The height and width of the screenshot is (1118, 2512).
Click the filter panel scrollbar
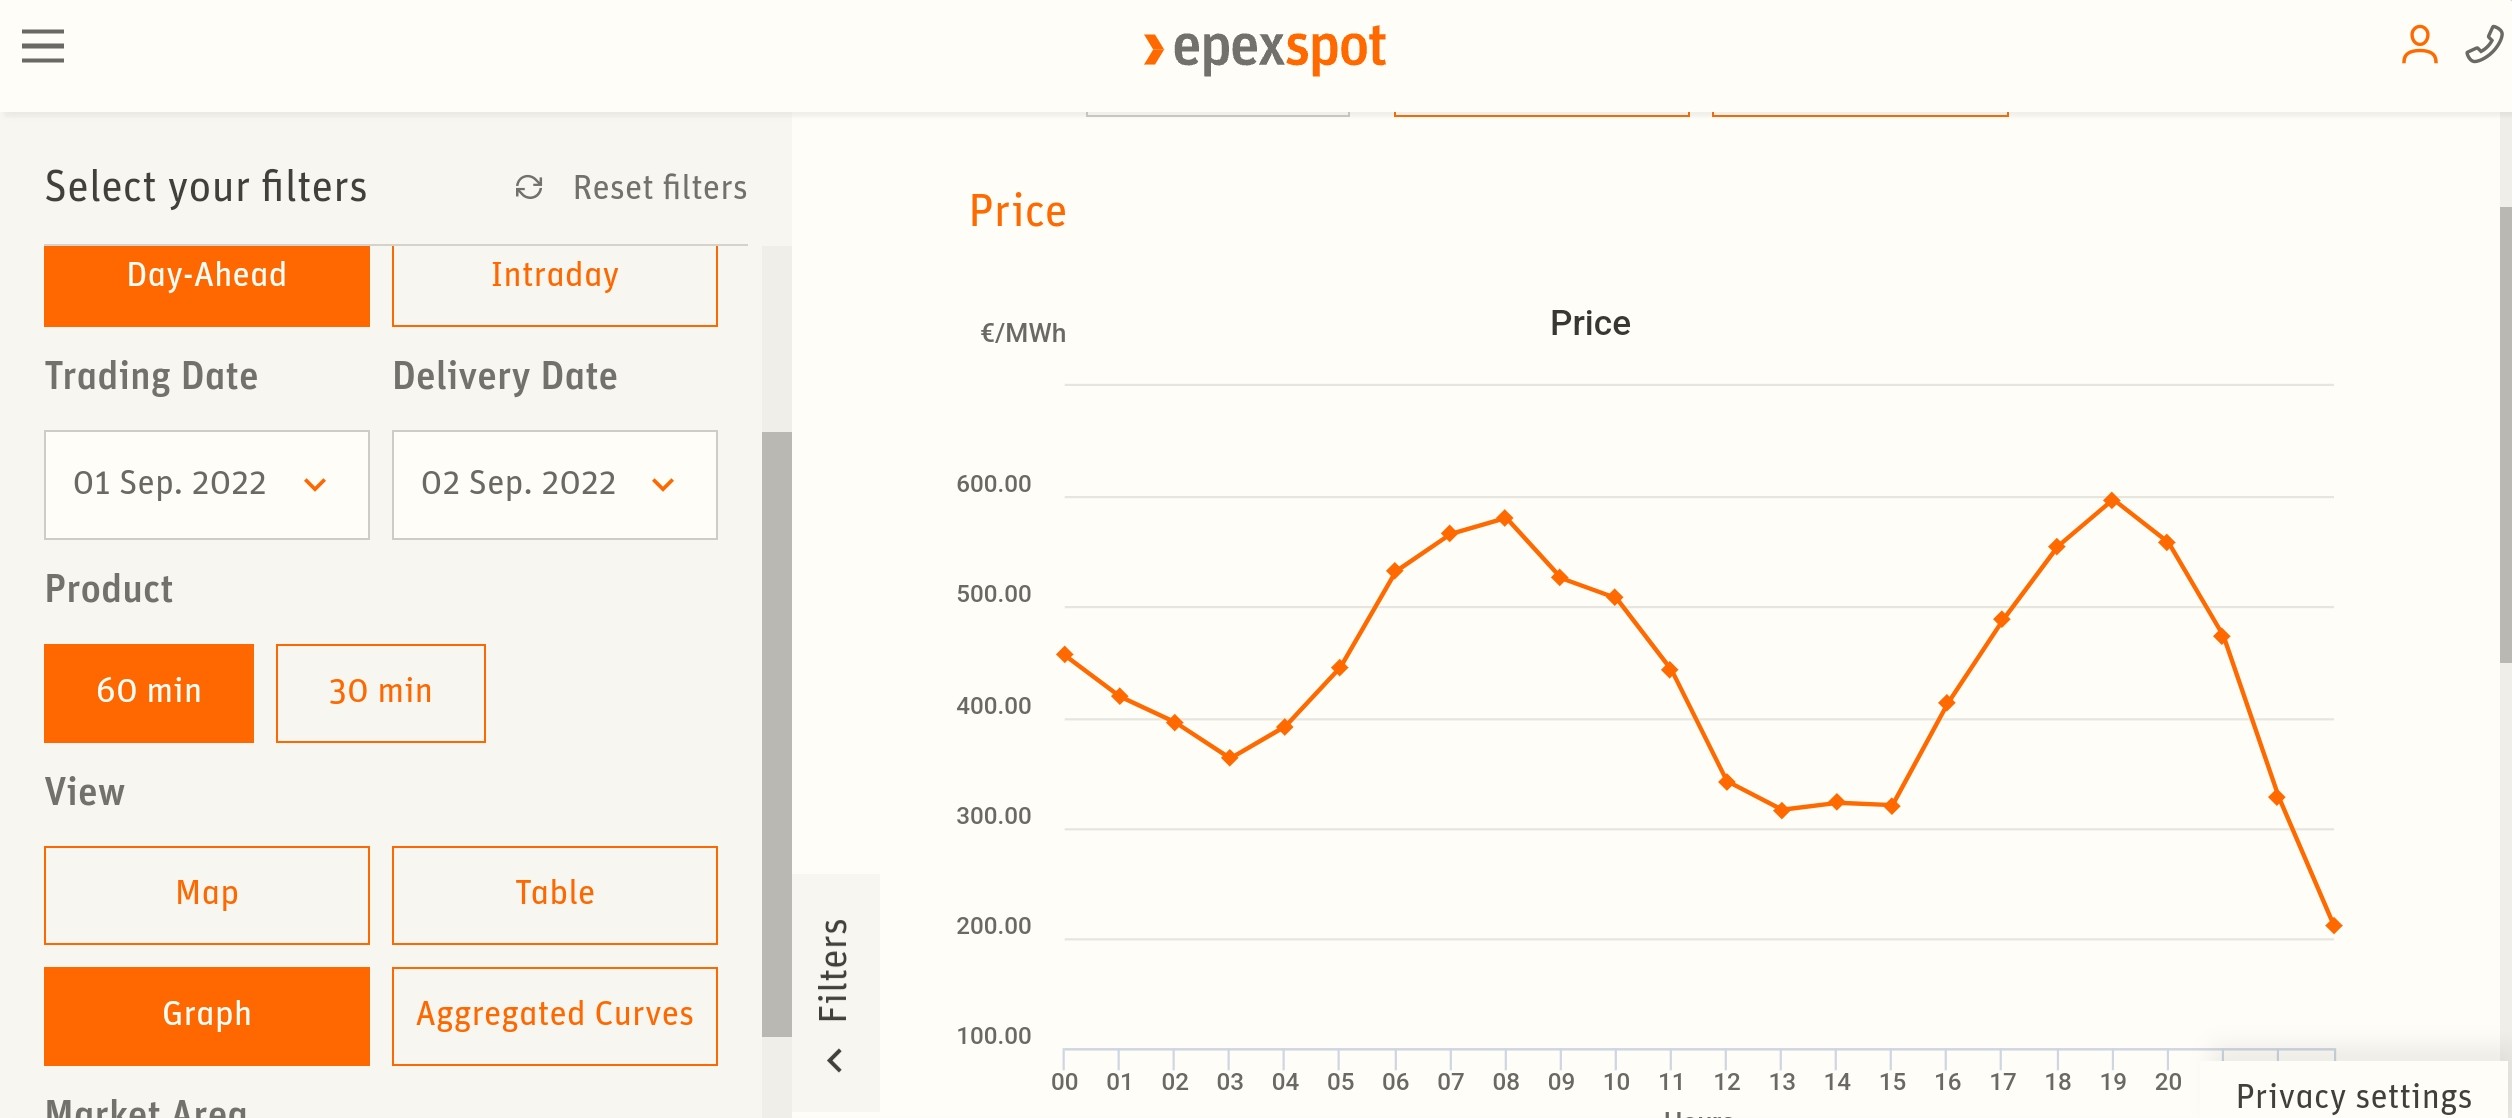pos(776,733)
